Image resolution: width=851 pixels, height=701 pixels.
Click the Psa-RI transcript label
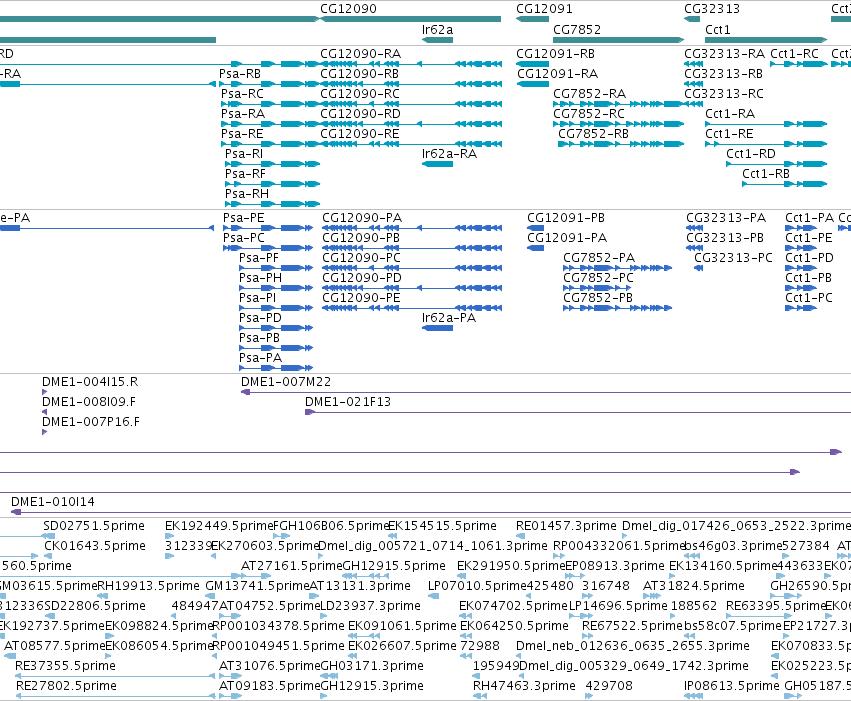click(x=244, y=154)
